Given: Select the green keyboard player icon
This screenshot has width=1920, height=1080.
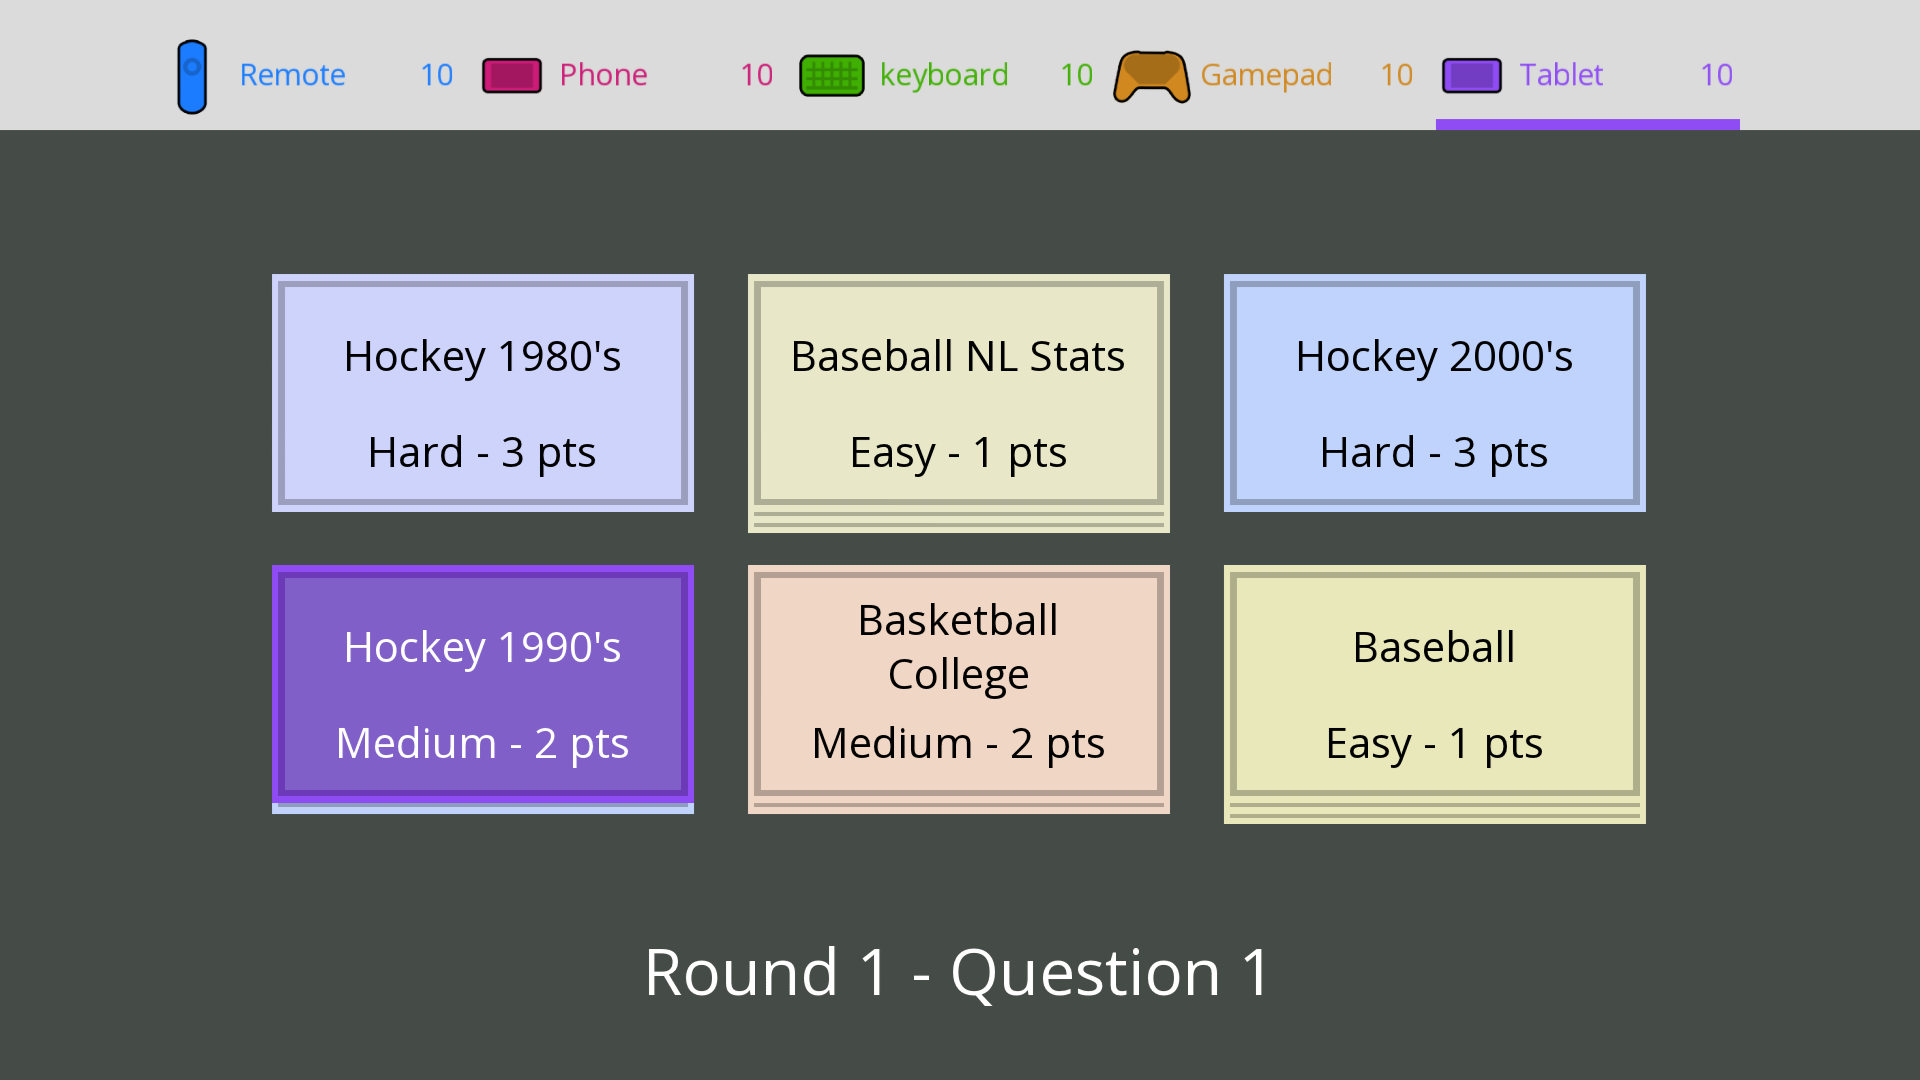Looking at the screenshot, I should [831, 75].
